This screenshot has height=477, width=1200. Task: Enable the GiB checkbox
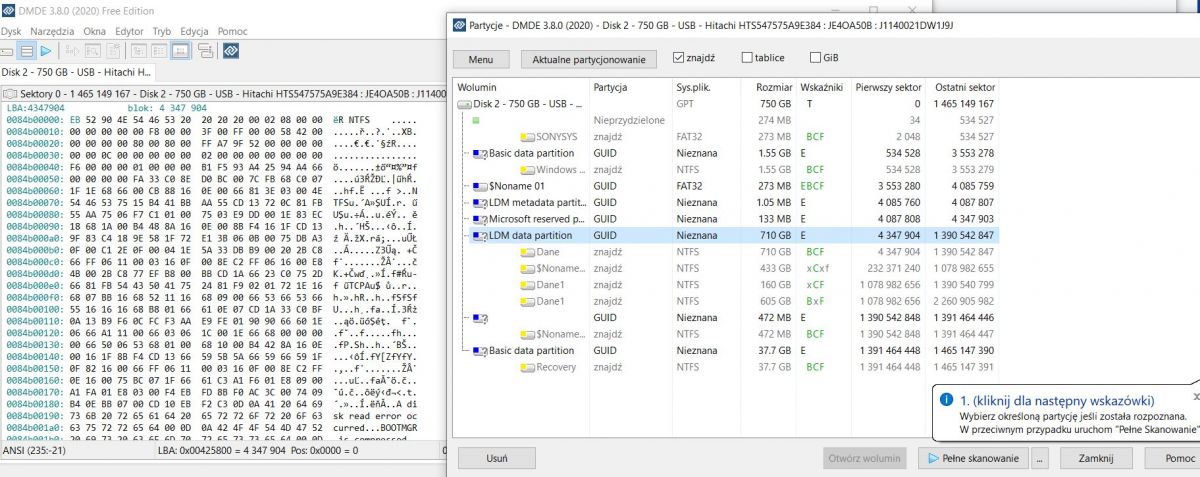coord(815,58)
